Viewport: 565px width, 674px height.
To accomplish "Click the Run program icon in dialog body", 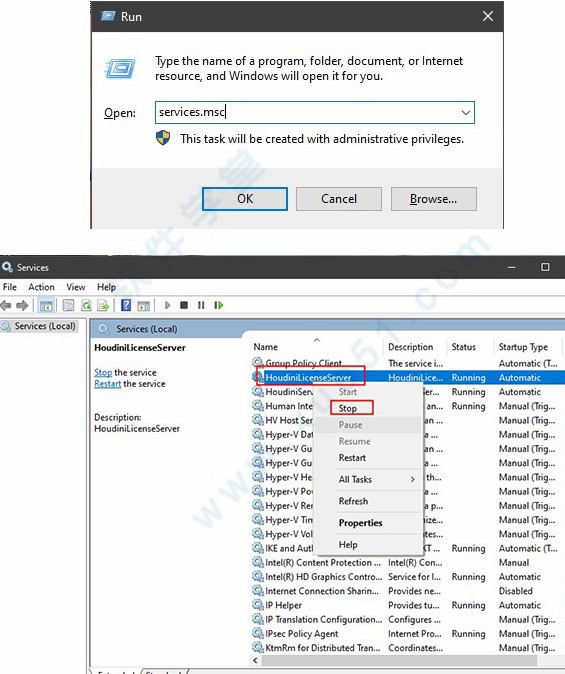I will pos(120,68).
